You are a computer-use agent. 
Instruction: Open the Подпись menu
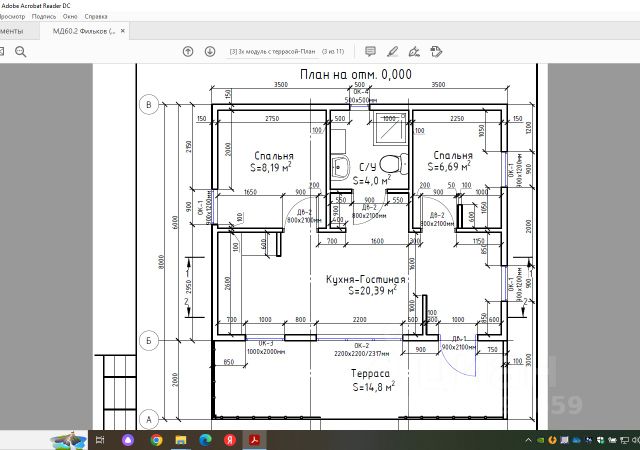[x=44, y=16]
